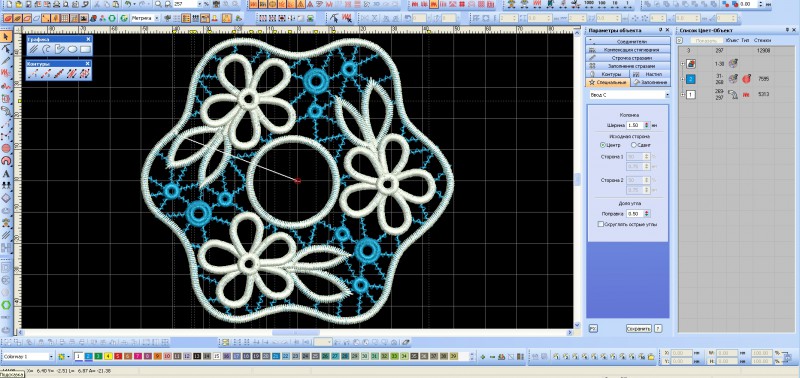
Task: Click the red stitch-edit cursor icon
Action: pos(347,18)
